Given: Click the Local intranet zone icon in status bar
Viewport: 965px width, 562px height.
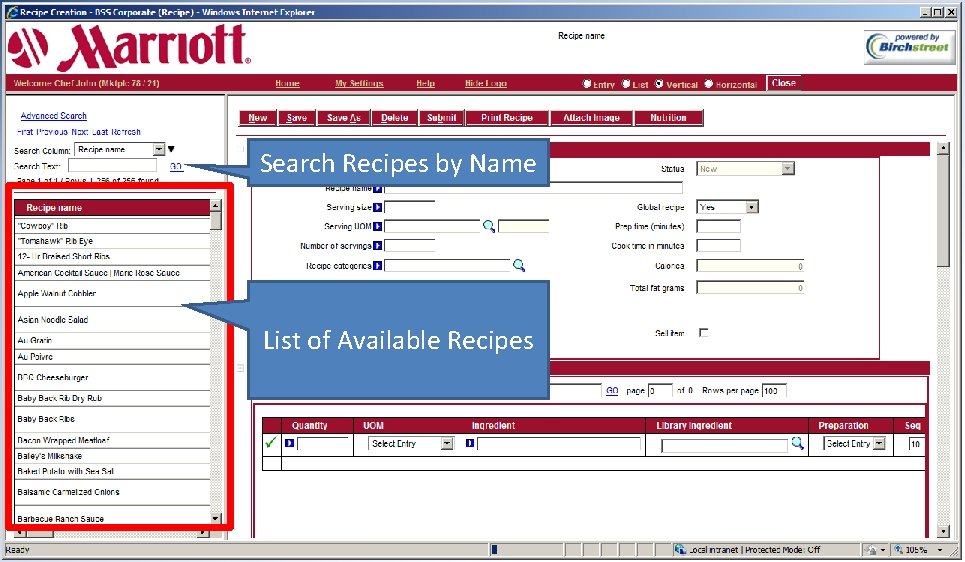Looking at the screenshot, I should (x=680, y=549).
